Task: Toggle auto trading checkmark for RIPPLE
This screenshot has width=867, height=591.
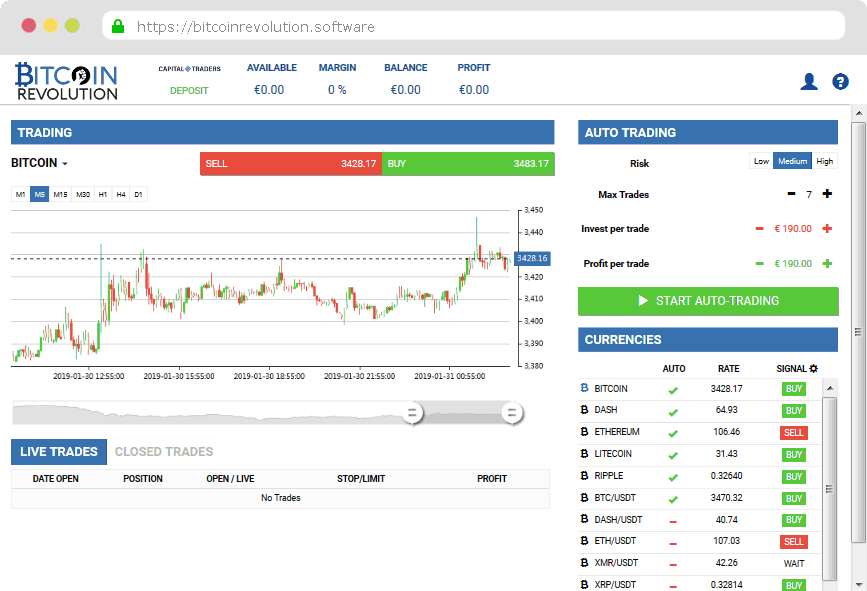Action: (673, 477)
